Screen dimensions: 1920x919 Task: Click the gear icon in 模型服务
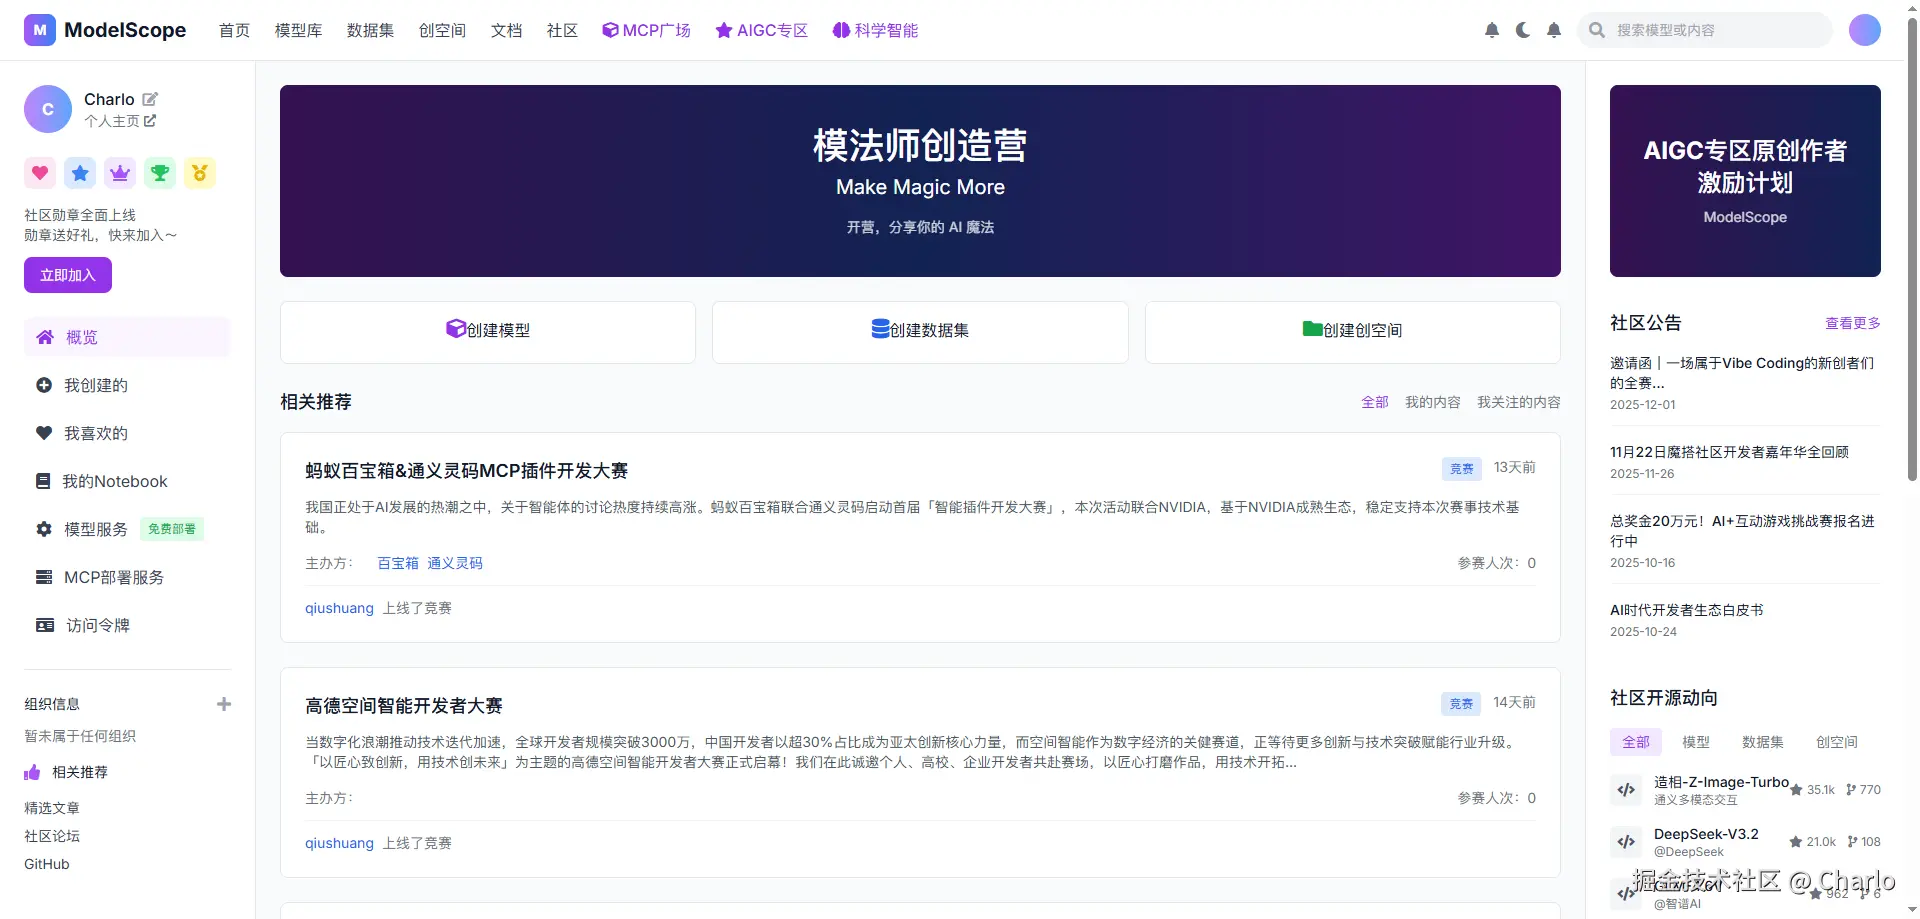point(44,529)
